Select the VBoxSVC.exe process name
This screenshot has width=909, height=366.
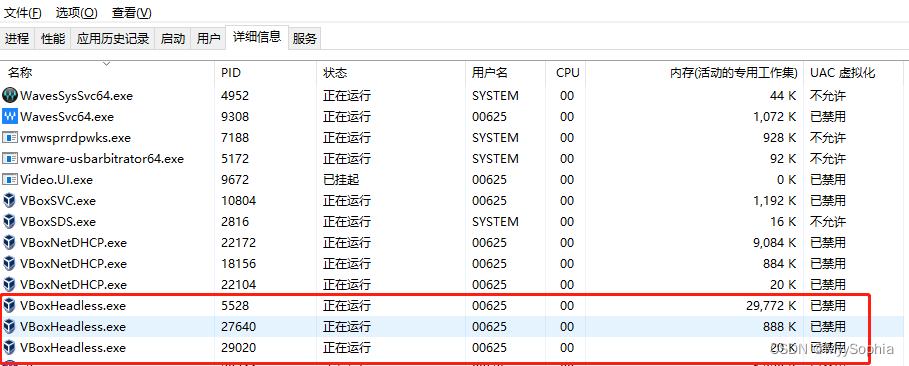58,201
